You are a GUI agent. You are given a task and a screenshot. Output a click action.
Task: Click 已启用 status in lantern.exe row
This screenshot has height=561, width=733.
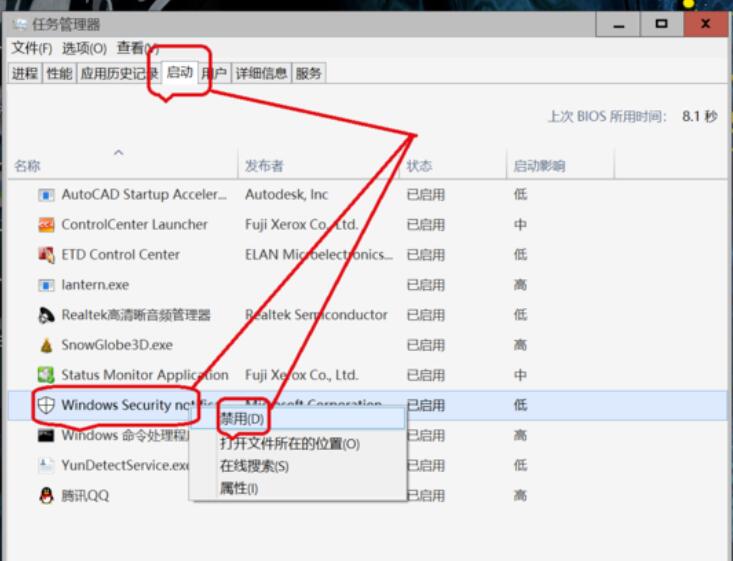[426, 285]
